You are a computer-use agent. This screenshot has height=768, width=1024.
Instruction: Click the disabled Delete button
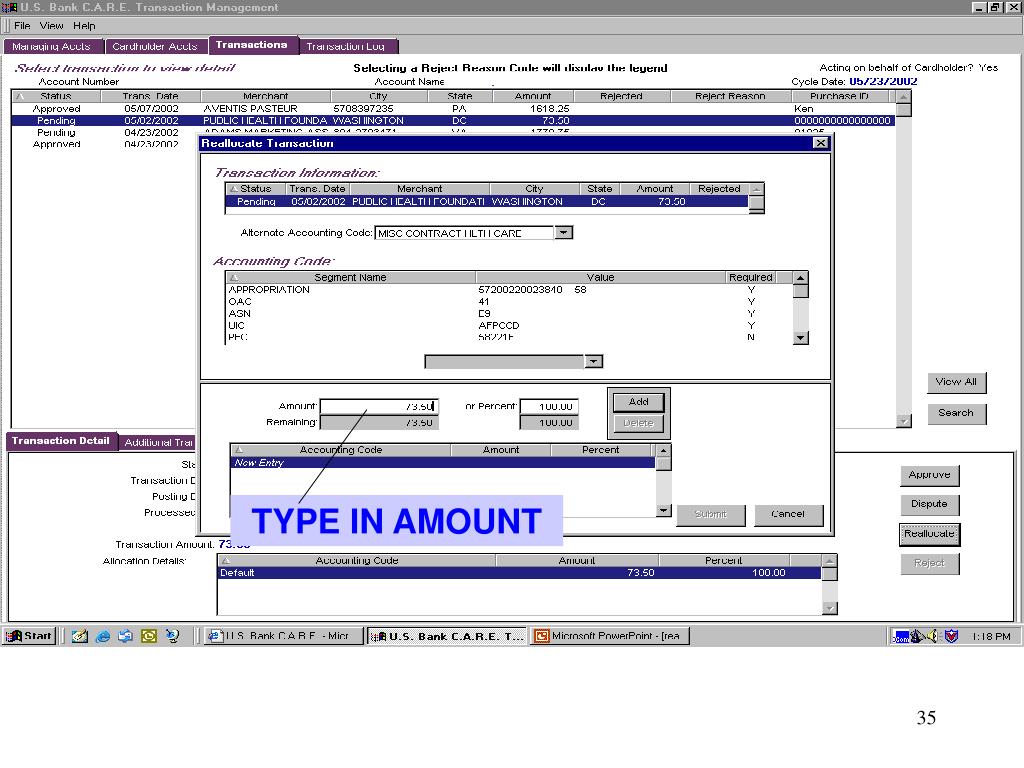(639, 423)
